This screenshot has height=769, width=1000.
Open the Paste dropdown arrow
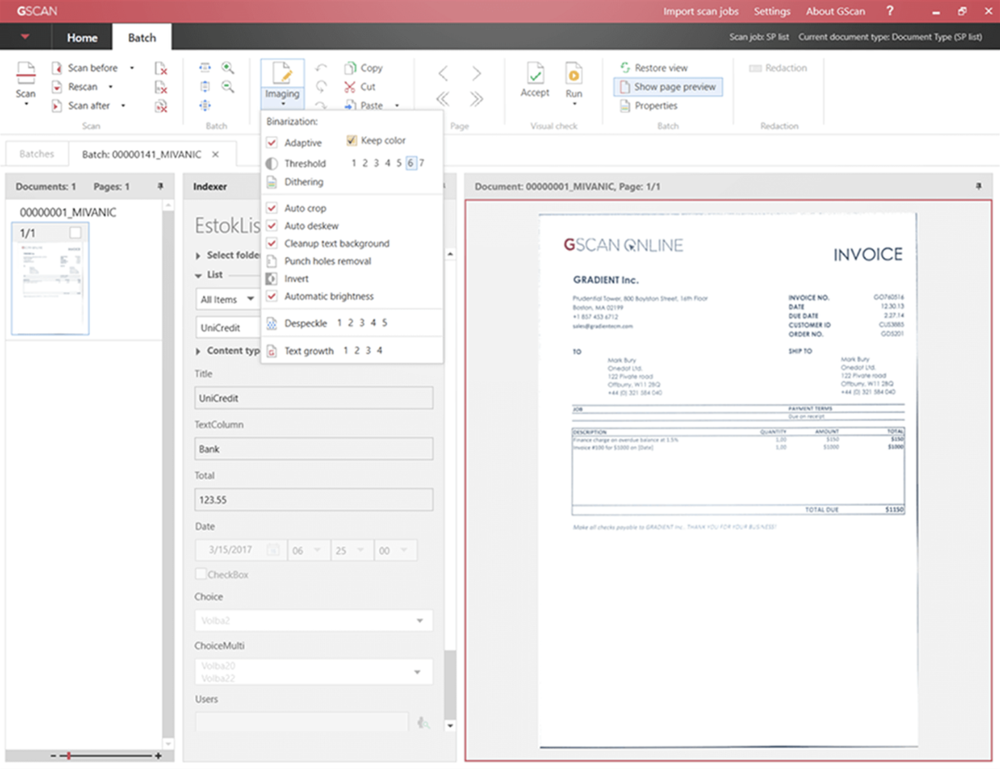[397, 106]
